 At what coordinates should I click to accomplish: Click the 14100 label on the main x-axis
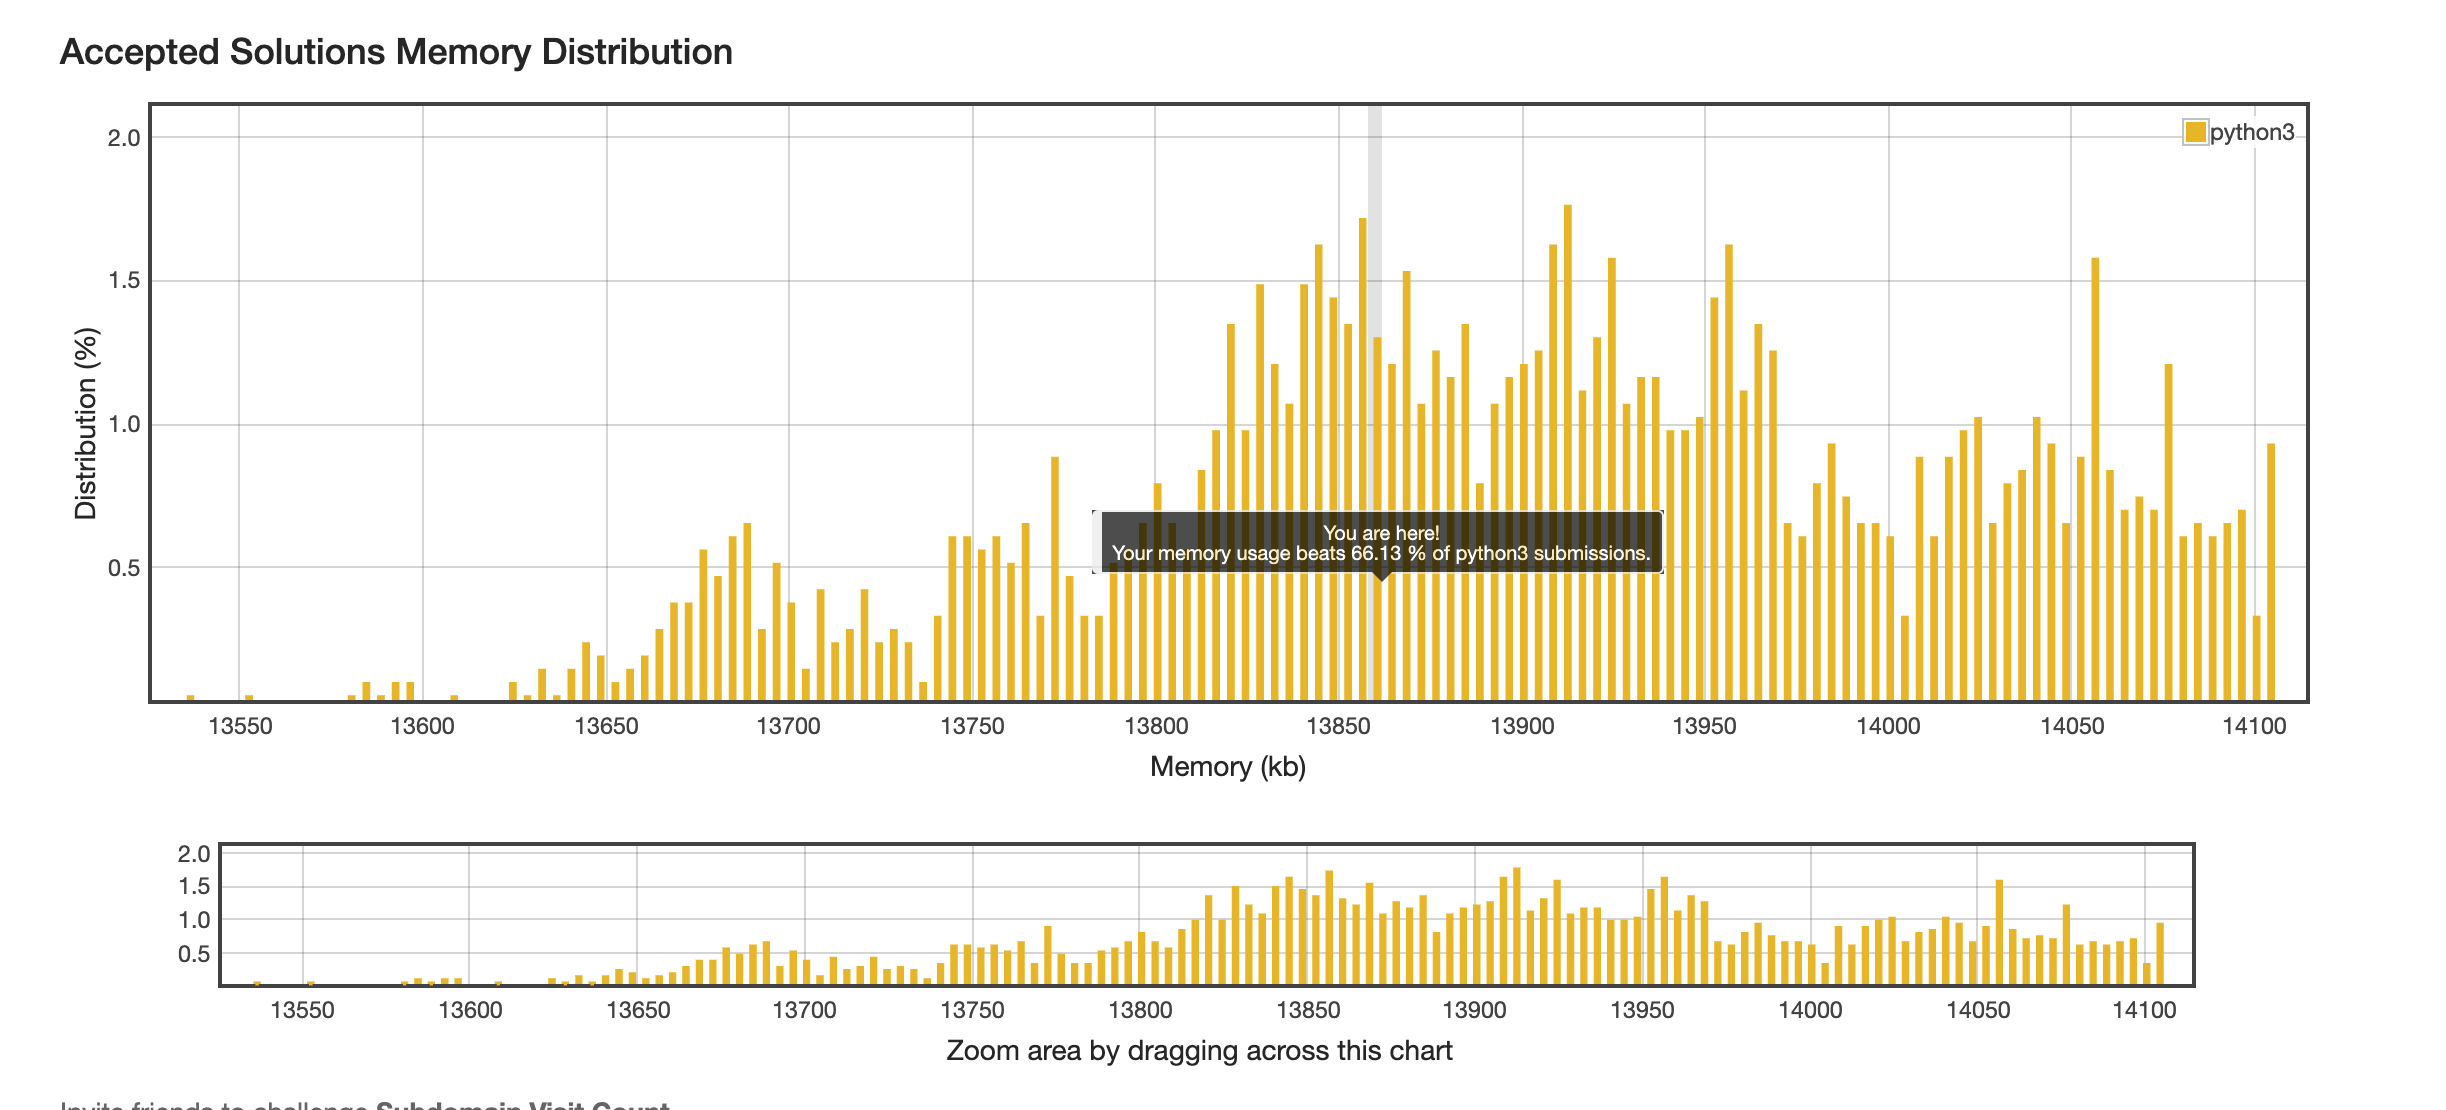(x=2254, y=726)
